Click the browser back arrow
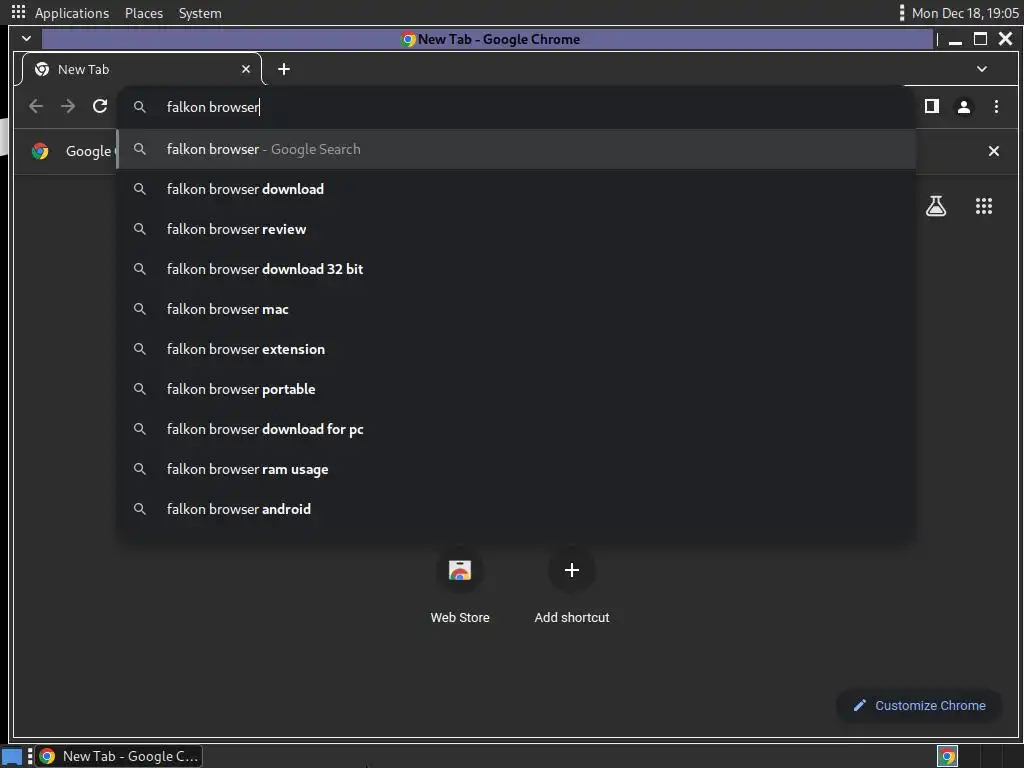1024x768 pixels. (x=36, y=106)
